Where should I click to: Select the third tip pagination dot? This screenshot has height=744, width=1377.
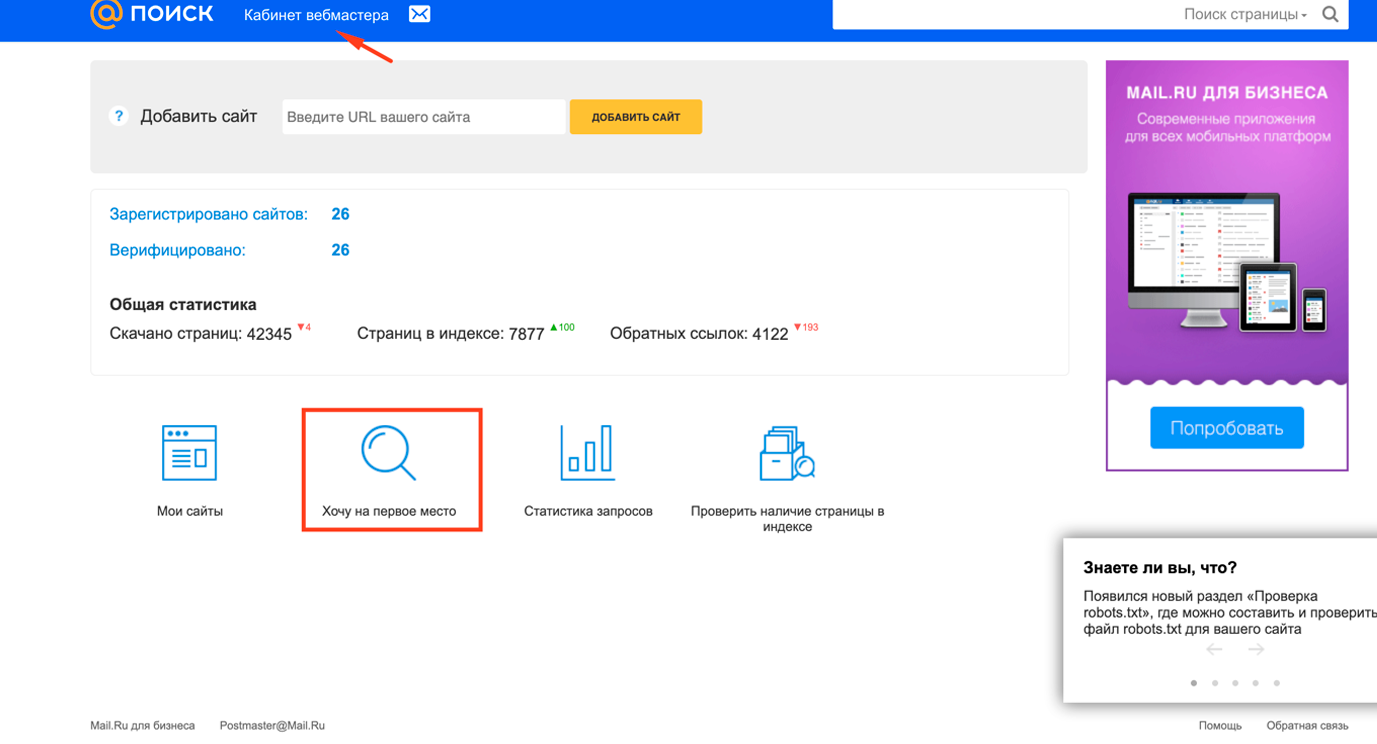coord(1236,683)
